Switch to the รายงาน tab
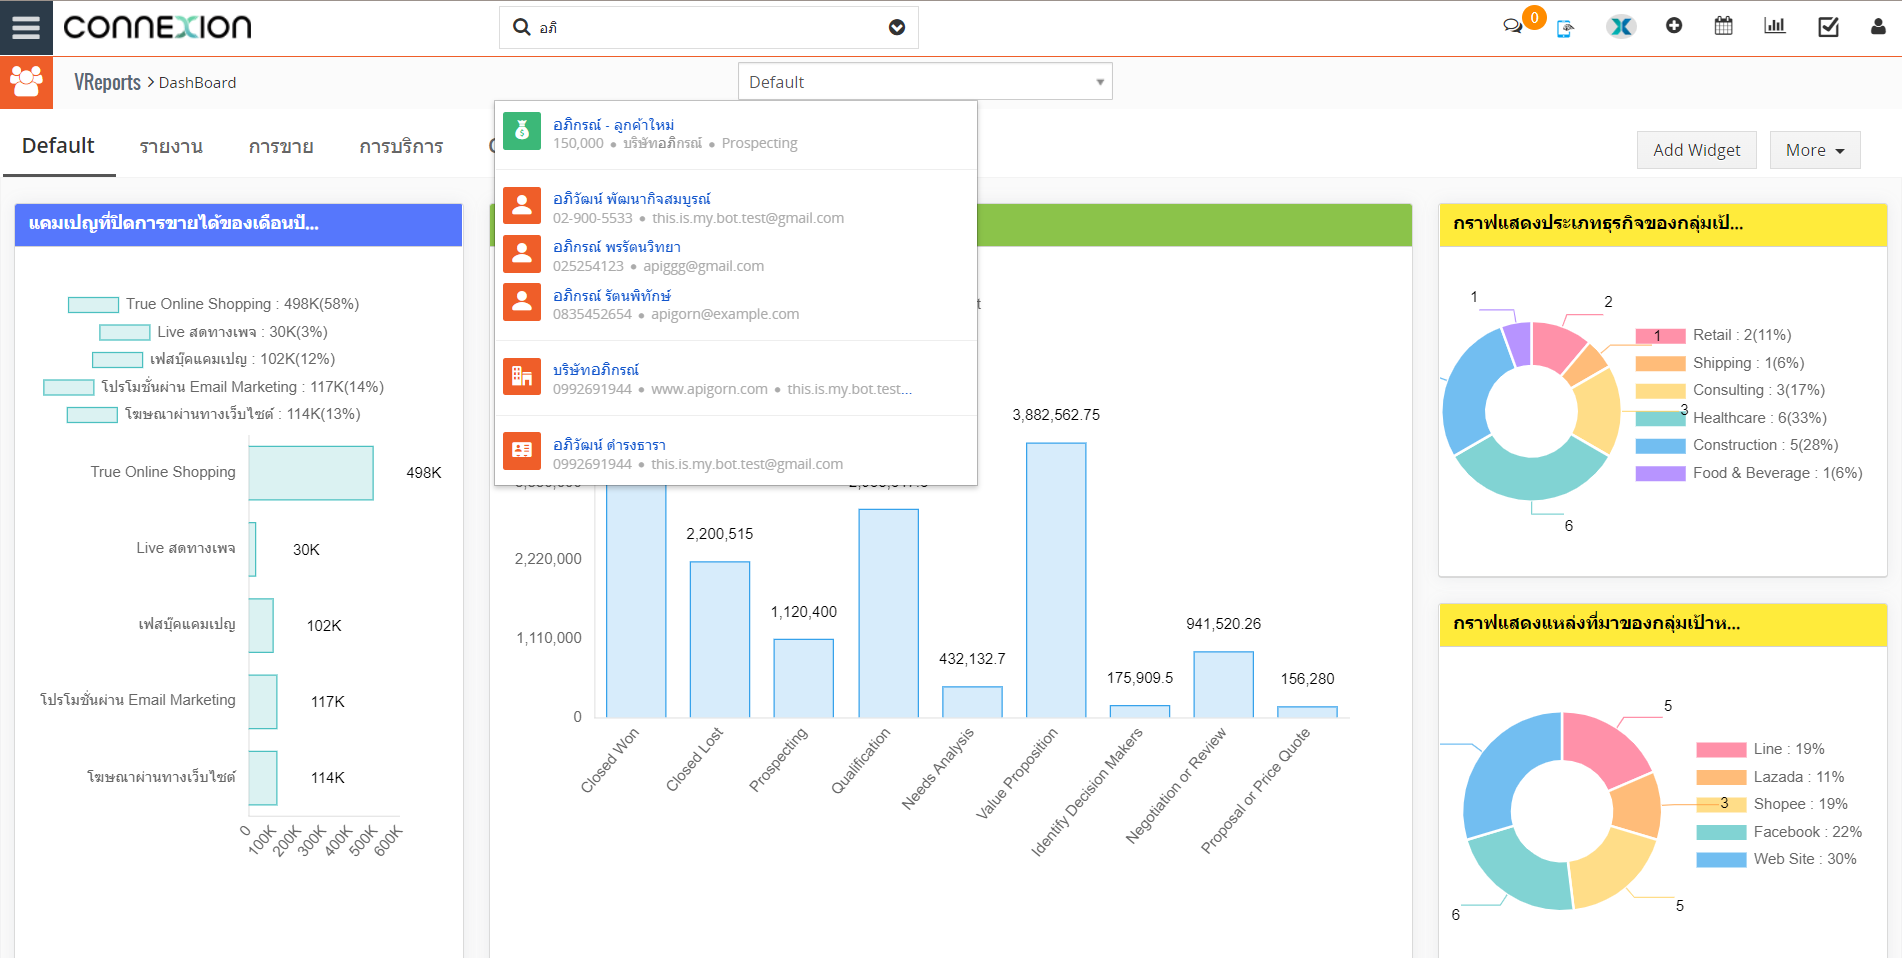The width and height of the screenshot is (1902, 958). tap(171, 147)
